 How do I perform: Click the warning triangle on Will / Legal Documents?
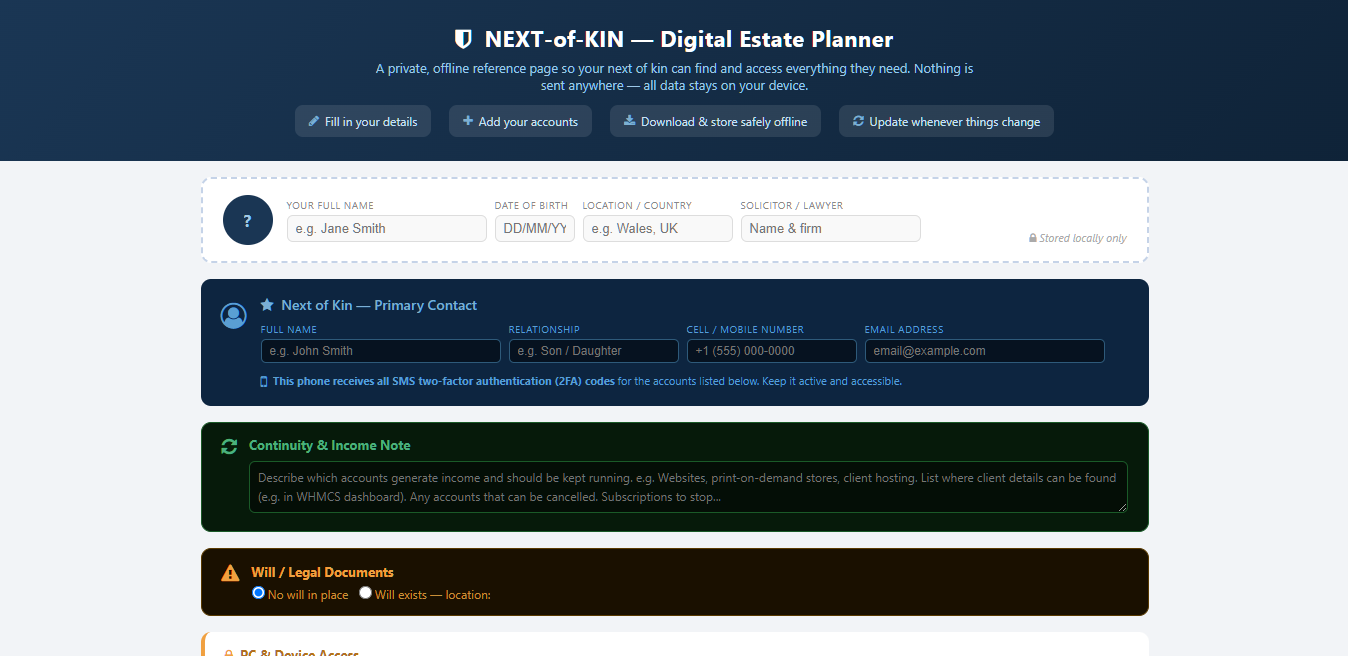point(230,572)
